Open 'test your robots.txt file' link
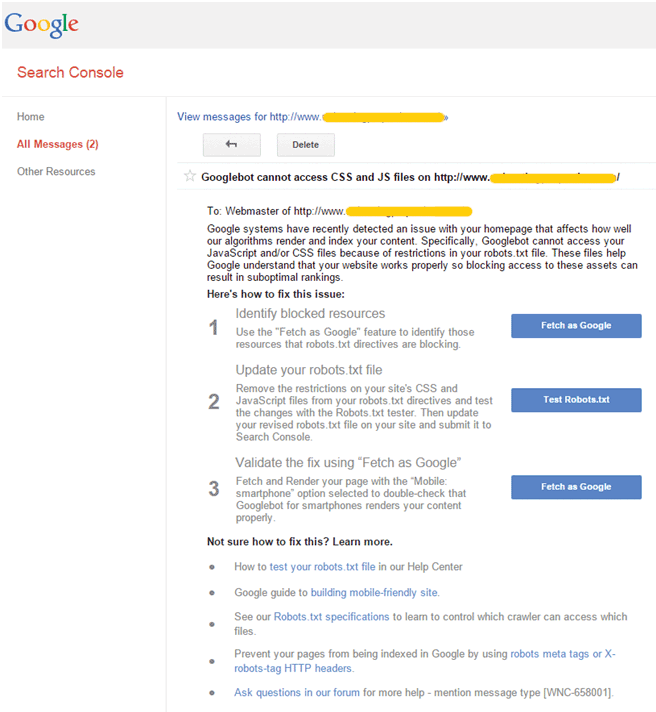This screenshot has height=712, width=656. pyautogui.click(x=322, y=567)
